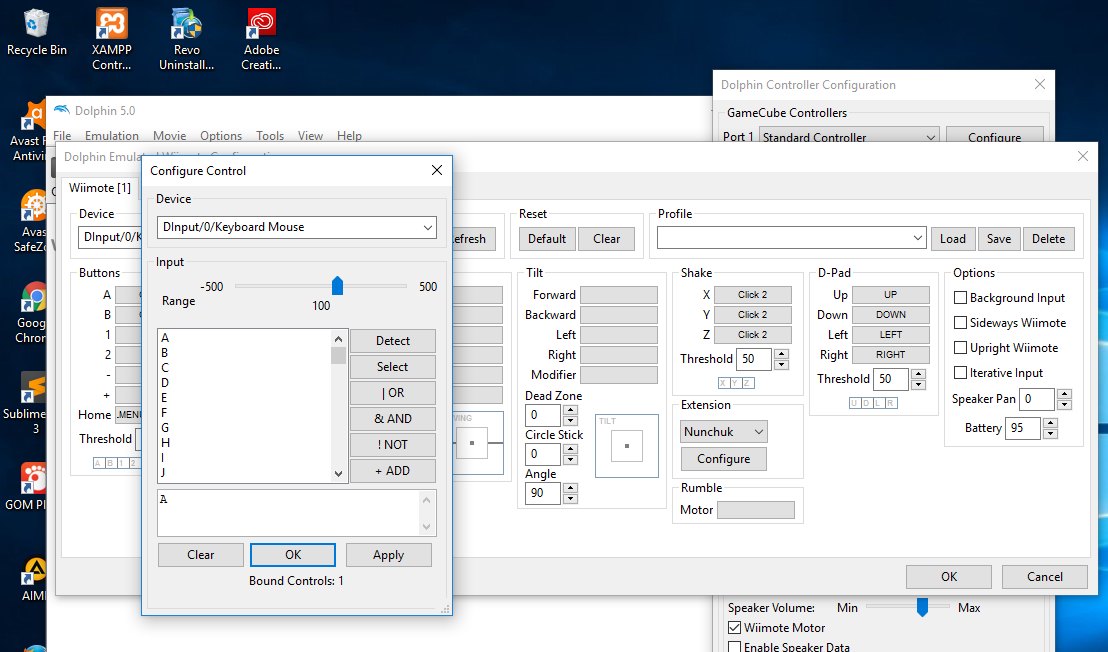Open the Profile dropdown
The width and height of the screenshot is (1108, 652).
(791, 238)
